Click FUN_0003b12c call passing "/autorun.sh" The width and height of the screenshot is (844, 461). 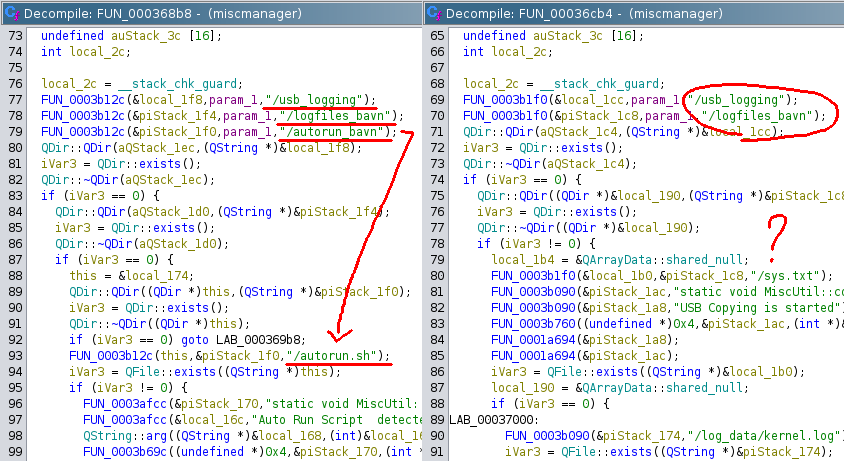click(x=110, y=356)
